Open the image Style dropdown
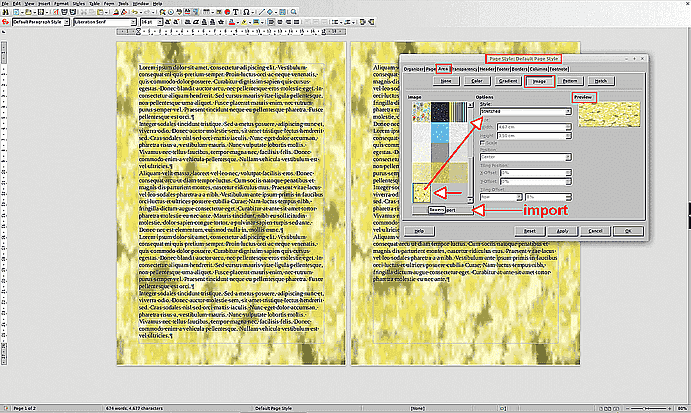691x413 pixels. point(526,112)
